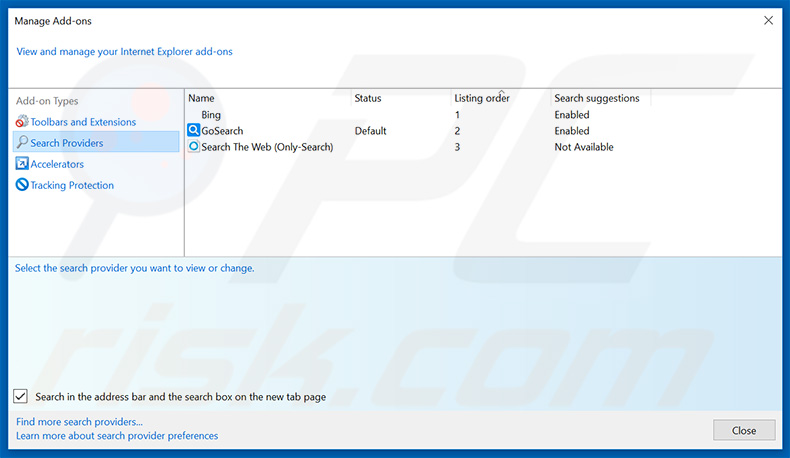Sort by Search suggestions column header
Screen dimensions: 790x458
click(x=597, y=98)
